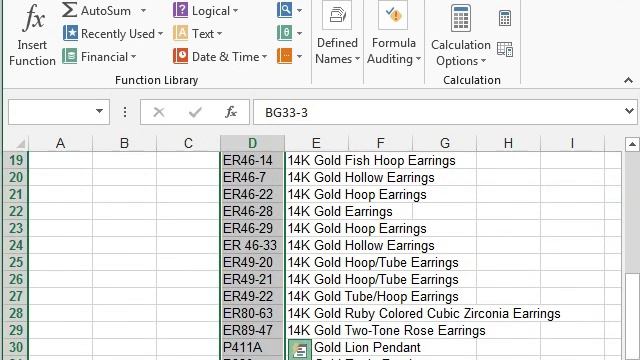Click cell containing ER89-47
Image resolution: width=640 pixels, height=360 pixels.
click(252, 330)
